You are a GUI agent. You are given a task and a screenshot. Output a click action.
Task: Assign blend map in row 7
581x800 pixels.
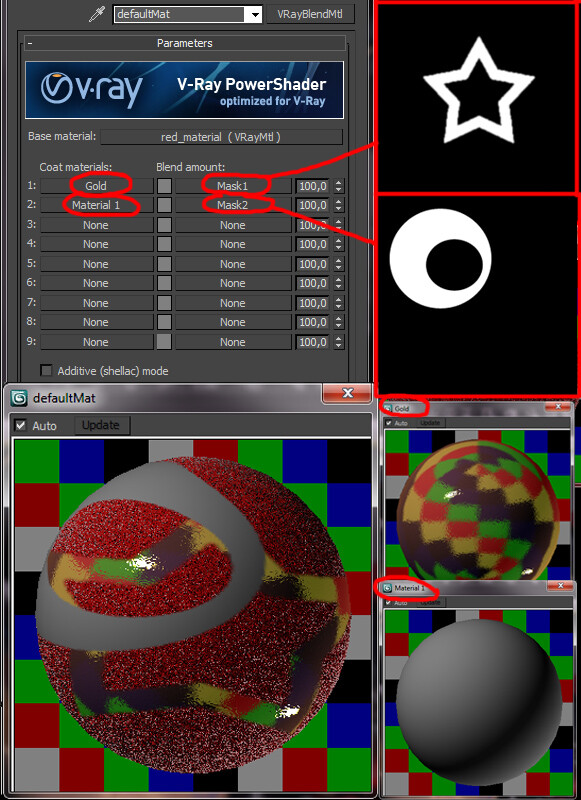pyautogui.click(x=233, y=303)
